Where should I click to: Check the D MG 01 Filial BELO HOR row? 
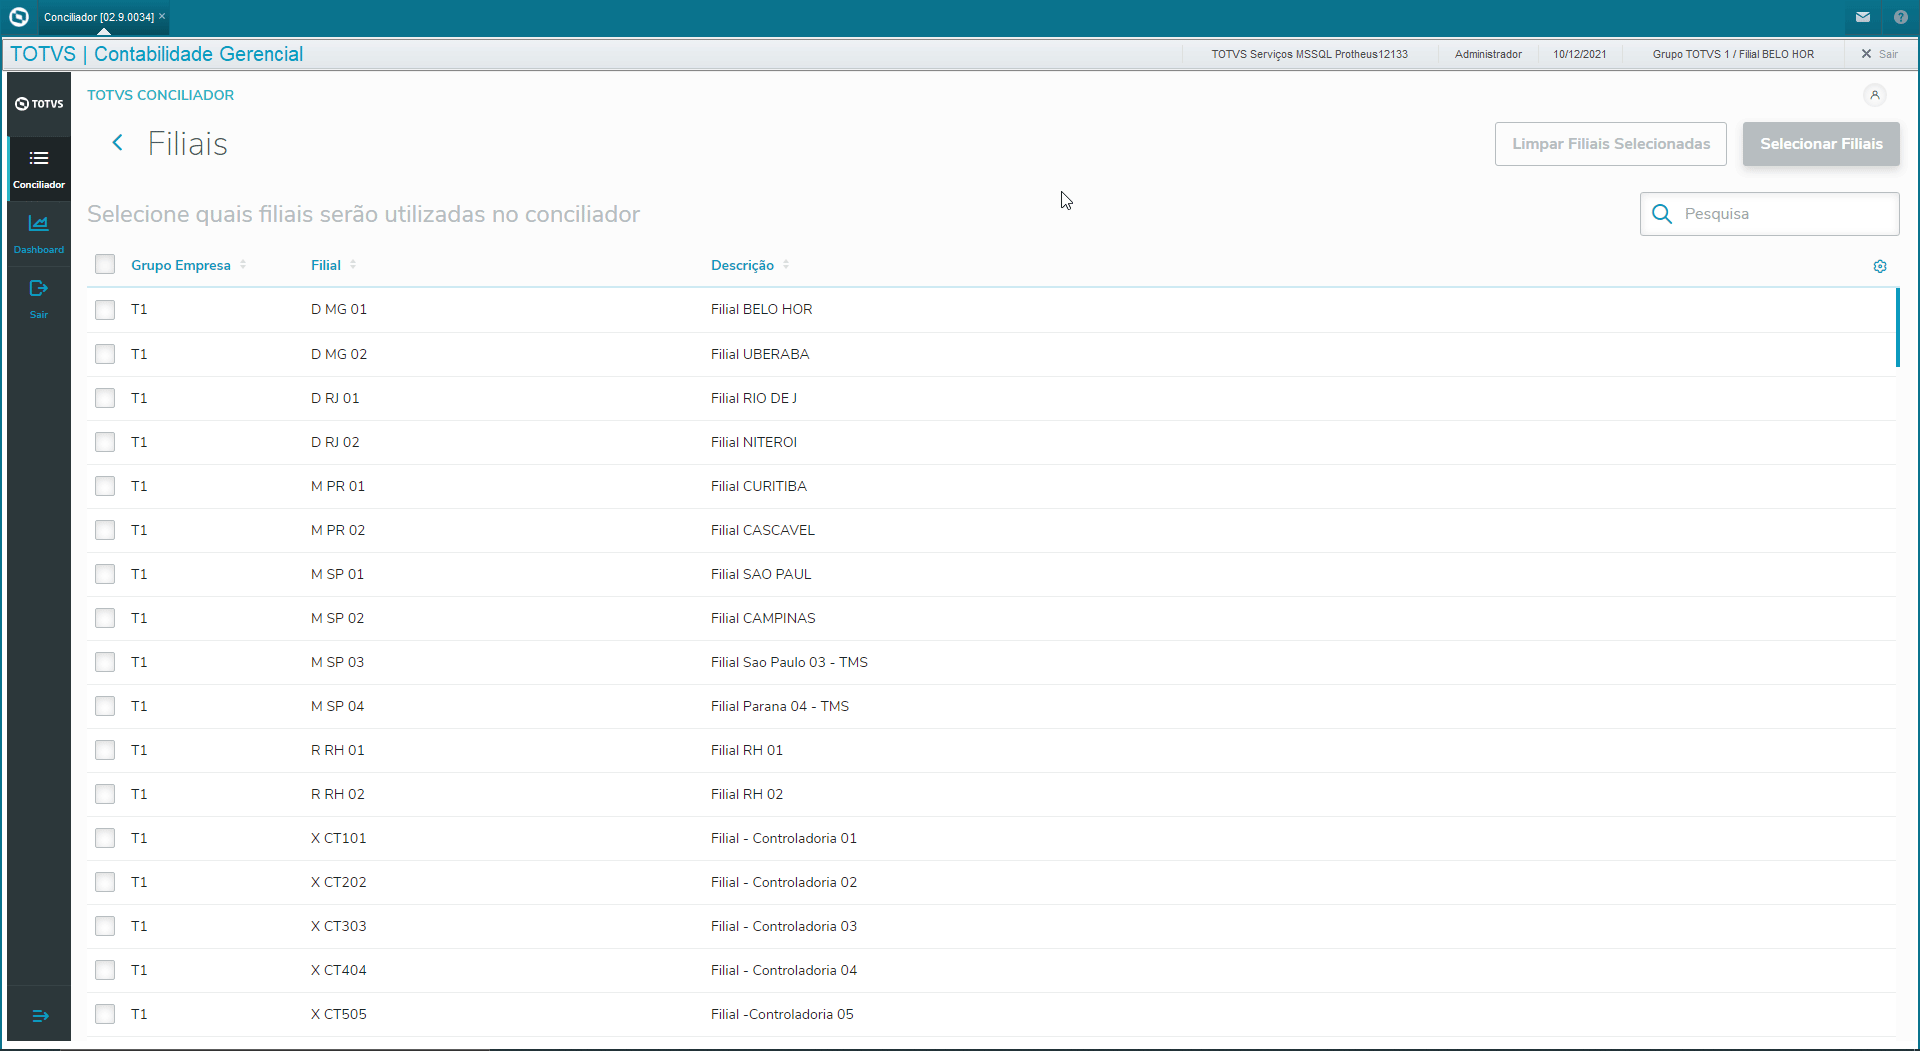tap(105, 310)
